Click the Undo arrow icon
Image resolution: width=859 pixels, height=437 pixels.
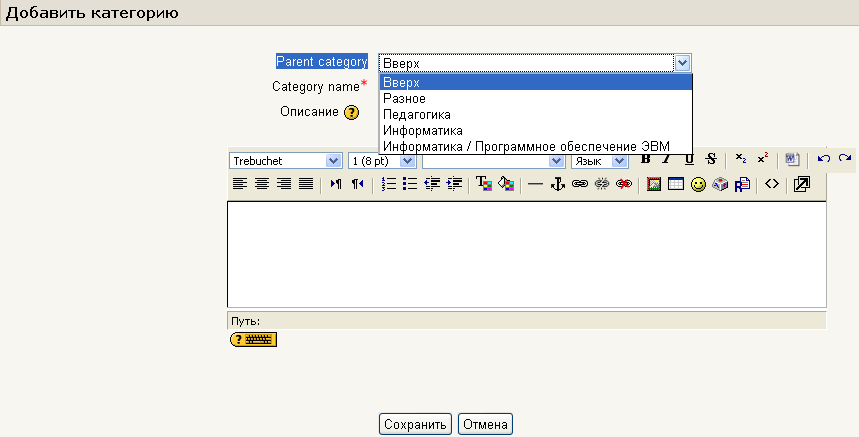coord(823,160)
